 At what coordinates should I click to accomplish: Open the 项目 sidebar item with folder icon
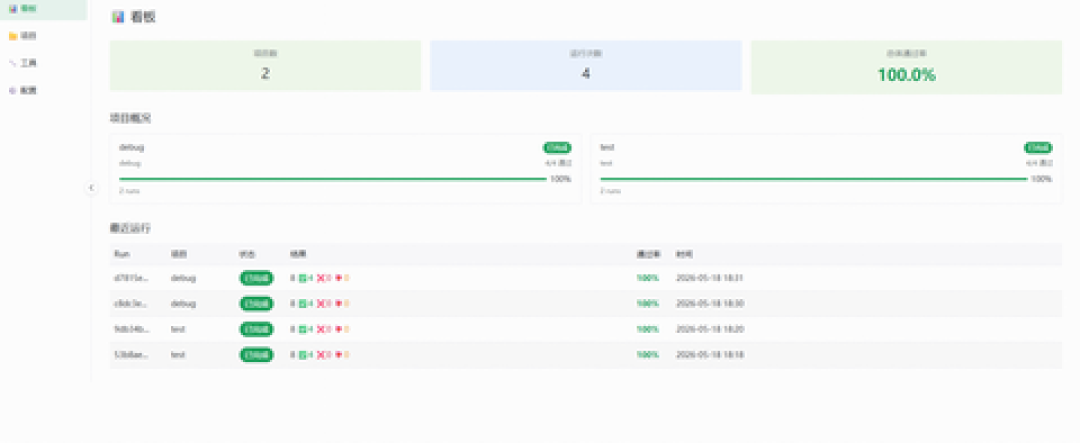(43, 36)
